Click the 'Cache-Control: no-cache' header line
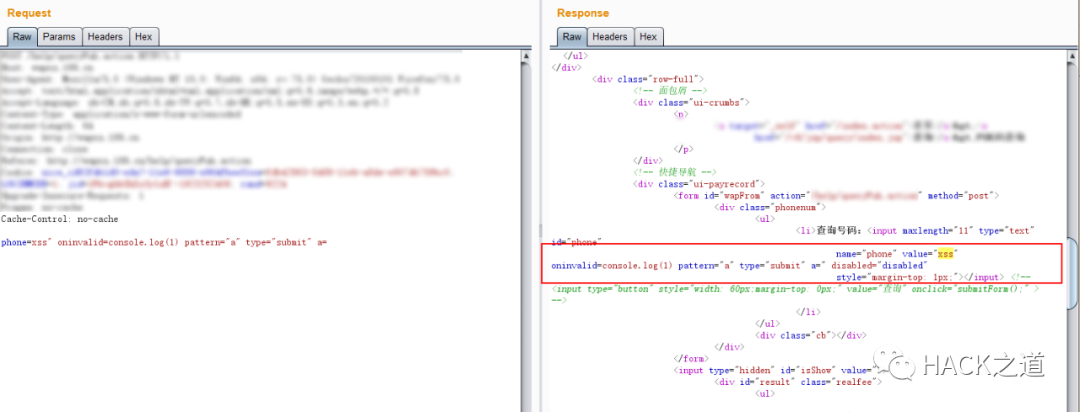The image size is (1080, 412). point(60,219)
